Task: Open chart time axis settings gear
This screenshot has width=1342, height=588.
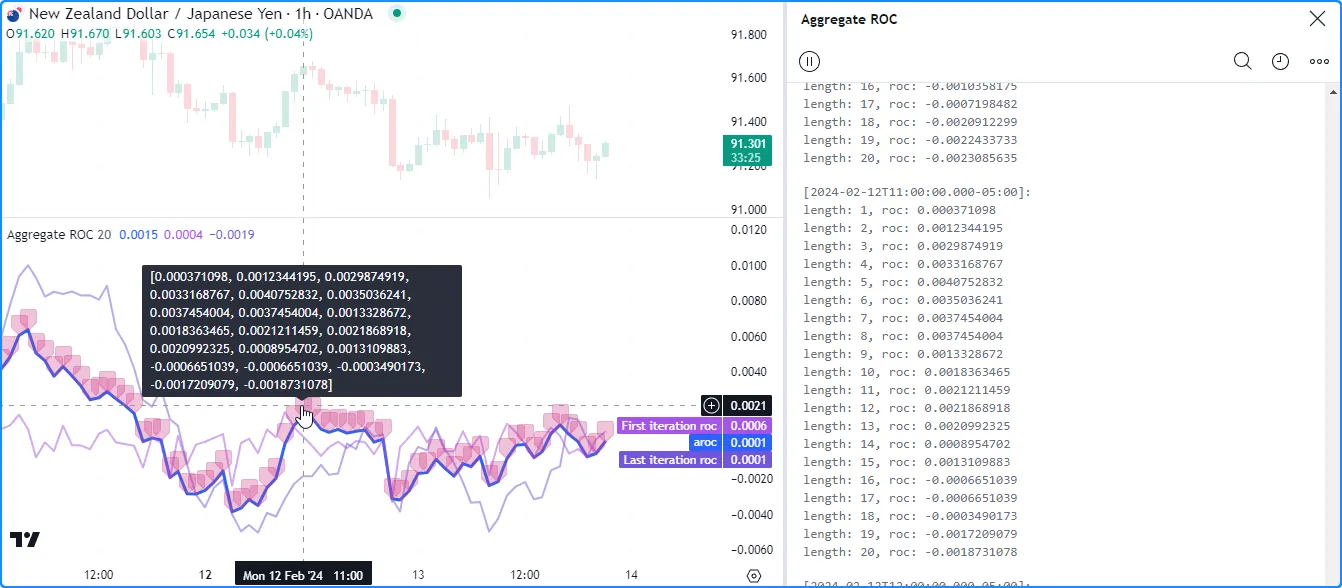Action: coord(754,575)
